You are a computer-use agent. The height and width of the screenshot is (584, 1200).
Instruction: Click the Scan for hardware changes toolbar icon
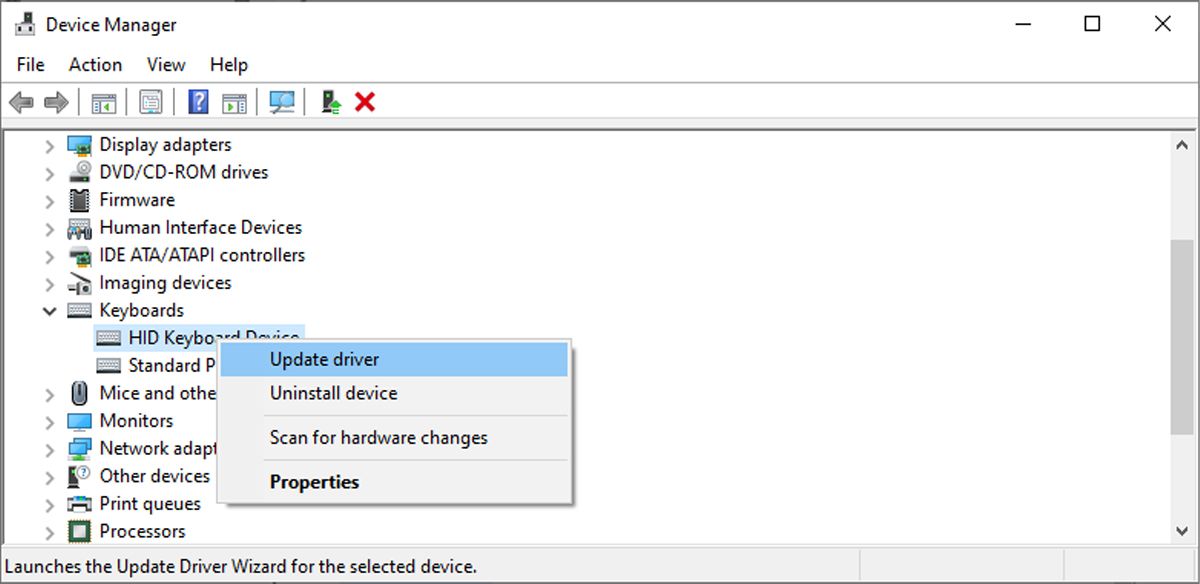(x=281, y=101)
